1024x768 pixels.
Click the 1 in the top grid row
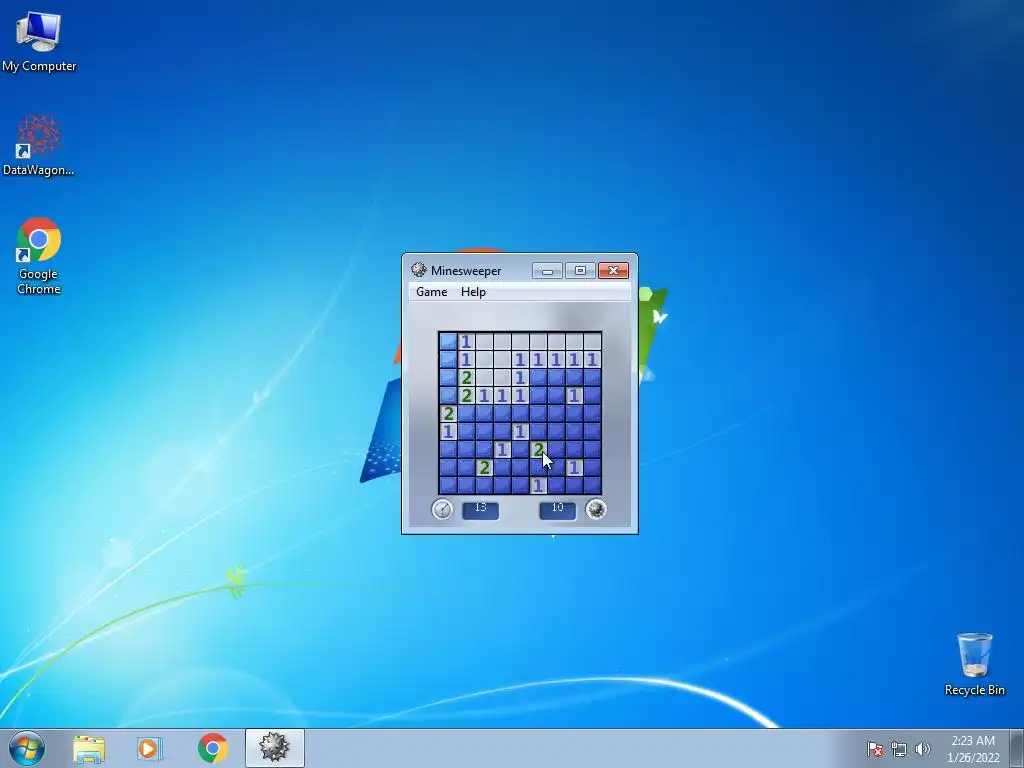[466, 341]
